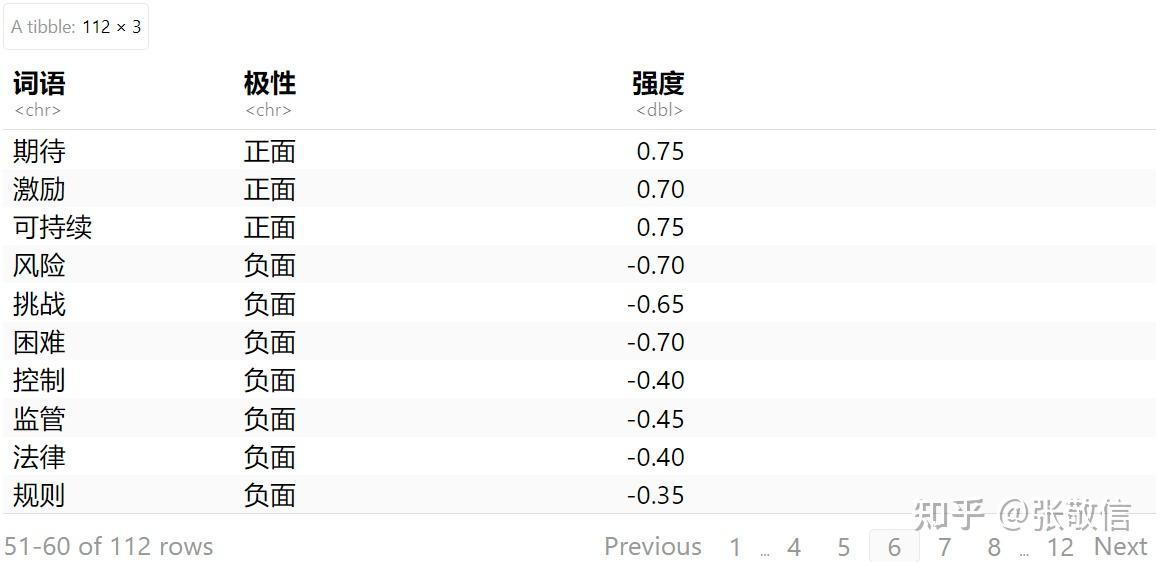
Task: Select the 期待 row cell
Action: pyautogui.click(x=39, y=152)
